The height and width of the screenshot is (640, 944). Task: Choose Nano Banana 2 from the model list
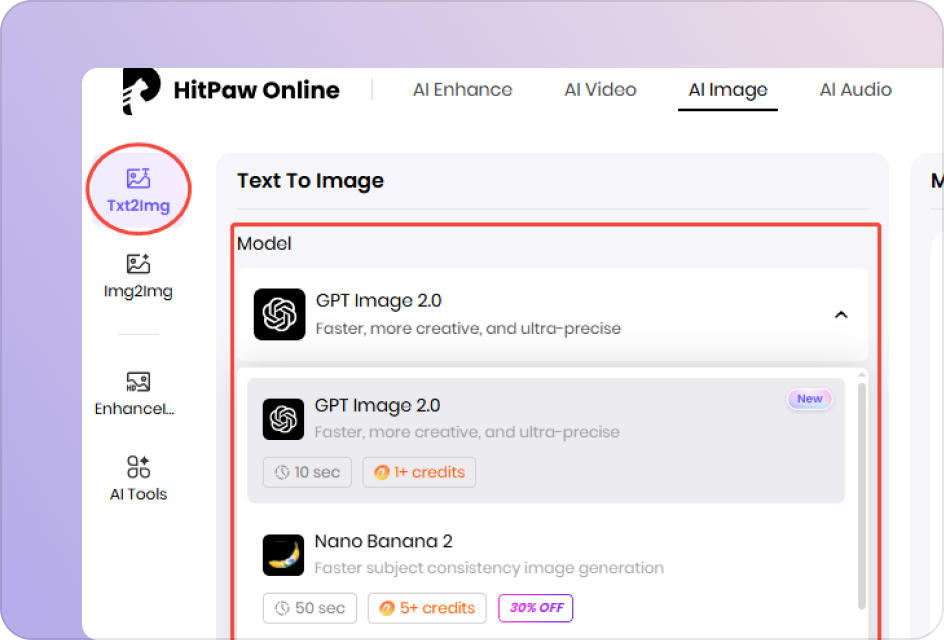546,575
